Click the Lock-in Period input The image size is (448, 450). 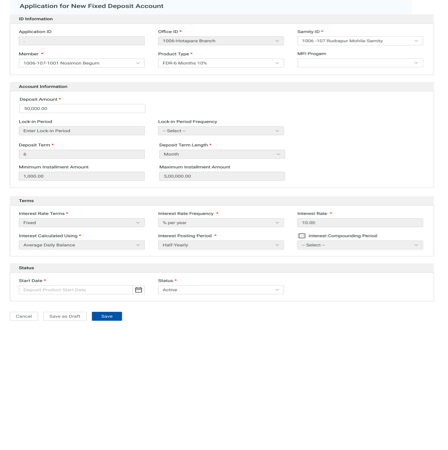pos(82,131)
